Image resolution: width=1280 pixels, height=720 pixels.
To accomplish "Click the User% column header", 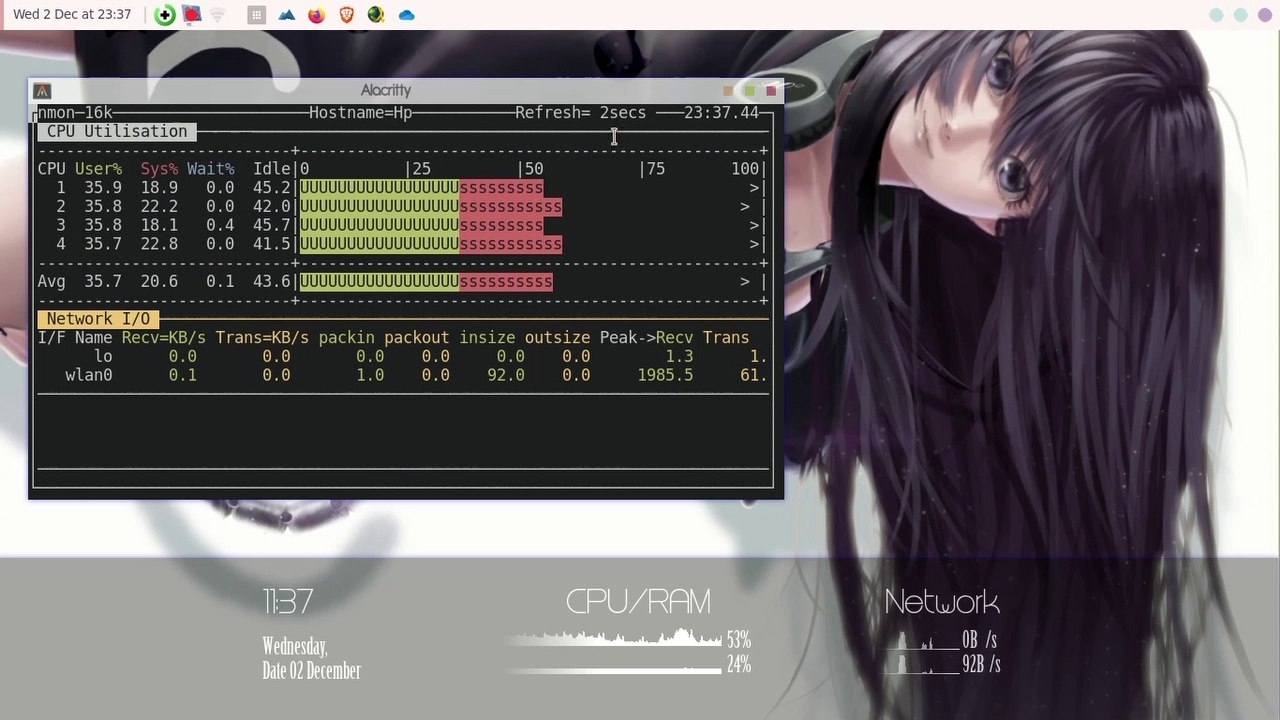I will (98, 169).
